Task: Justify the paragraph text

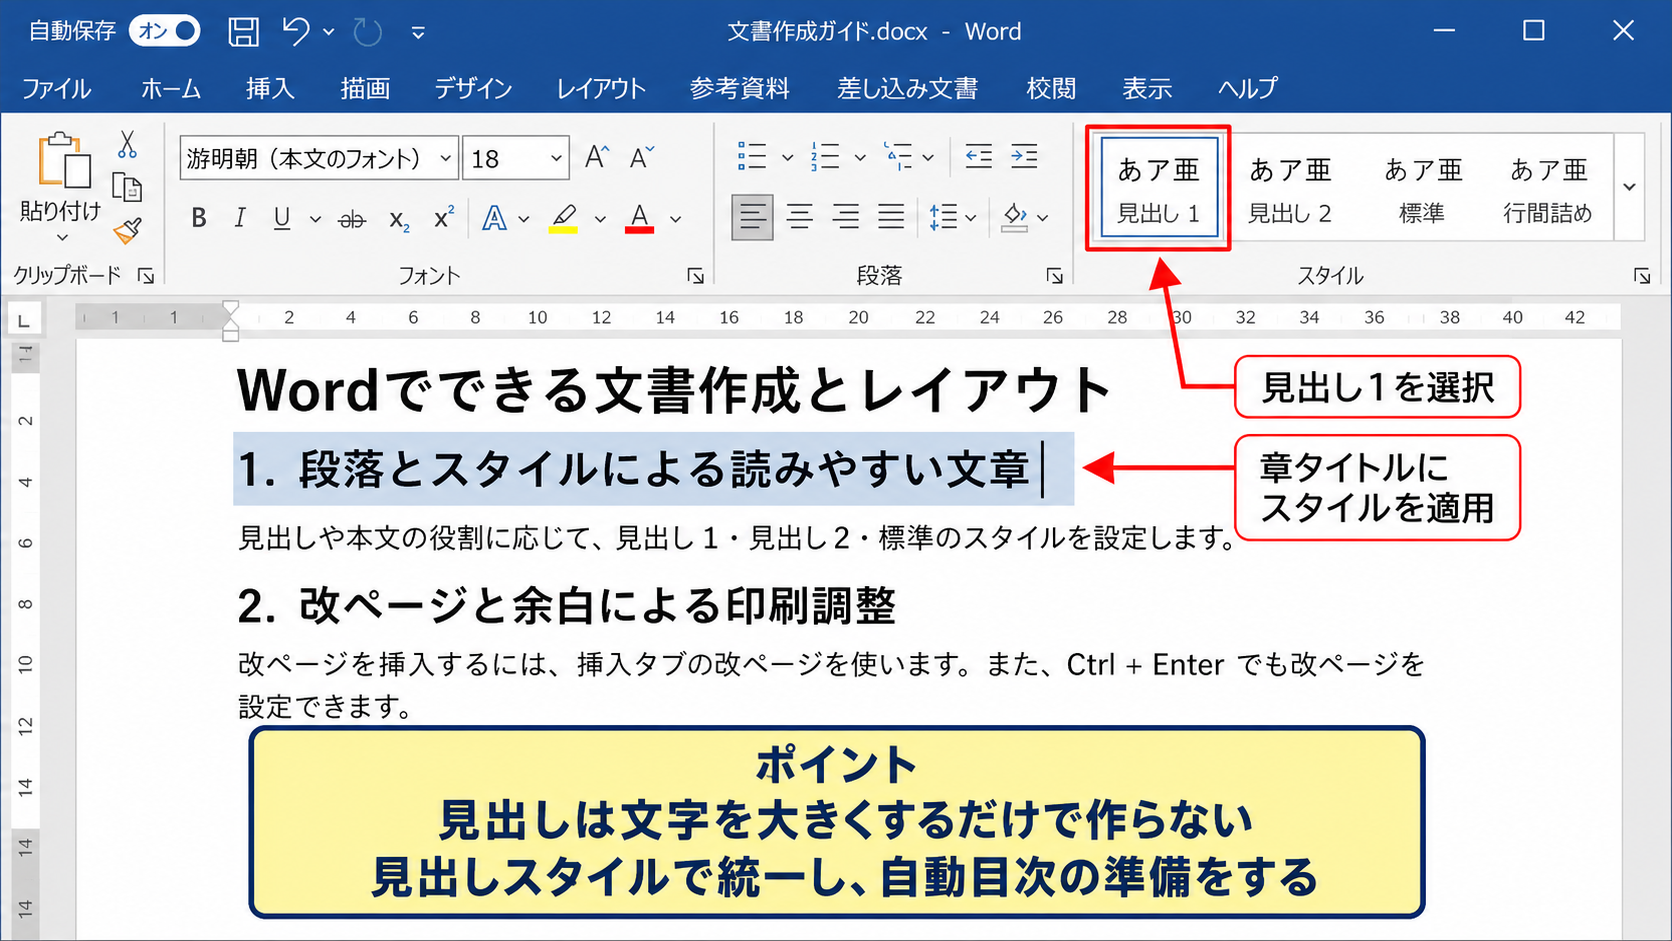Action: [x=891, y=217]
